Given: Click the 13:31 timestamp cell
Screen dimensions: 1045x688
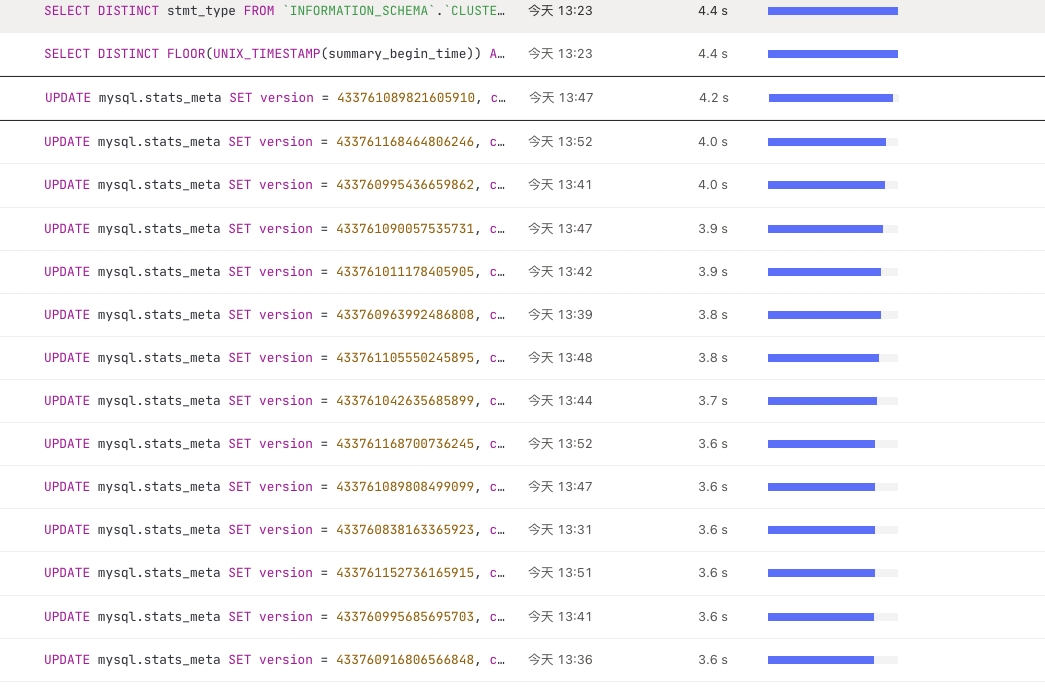Looking at the screenshot, I should click(560, 530).
